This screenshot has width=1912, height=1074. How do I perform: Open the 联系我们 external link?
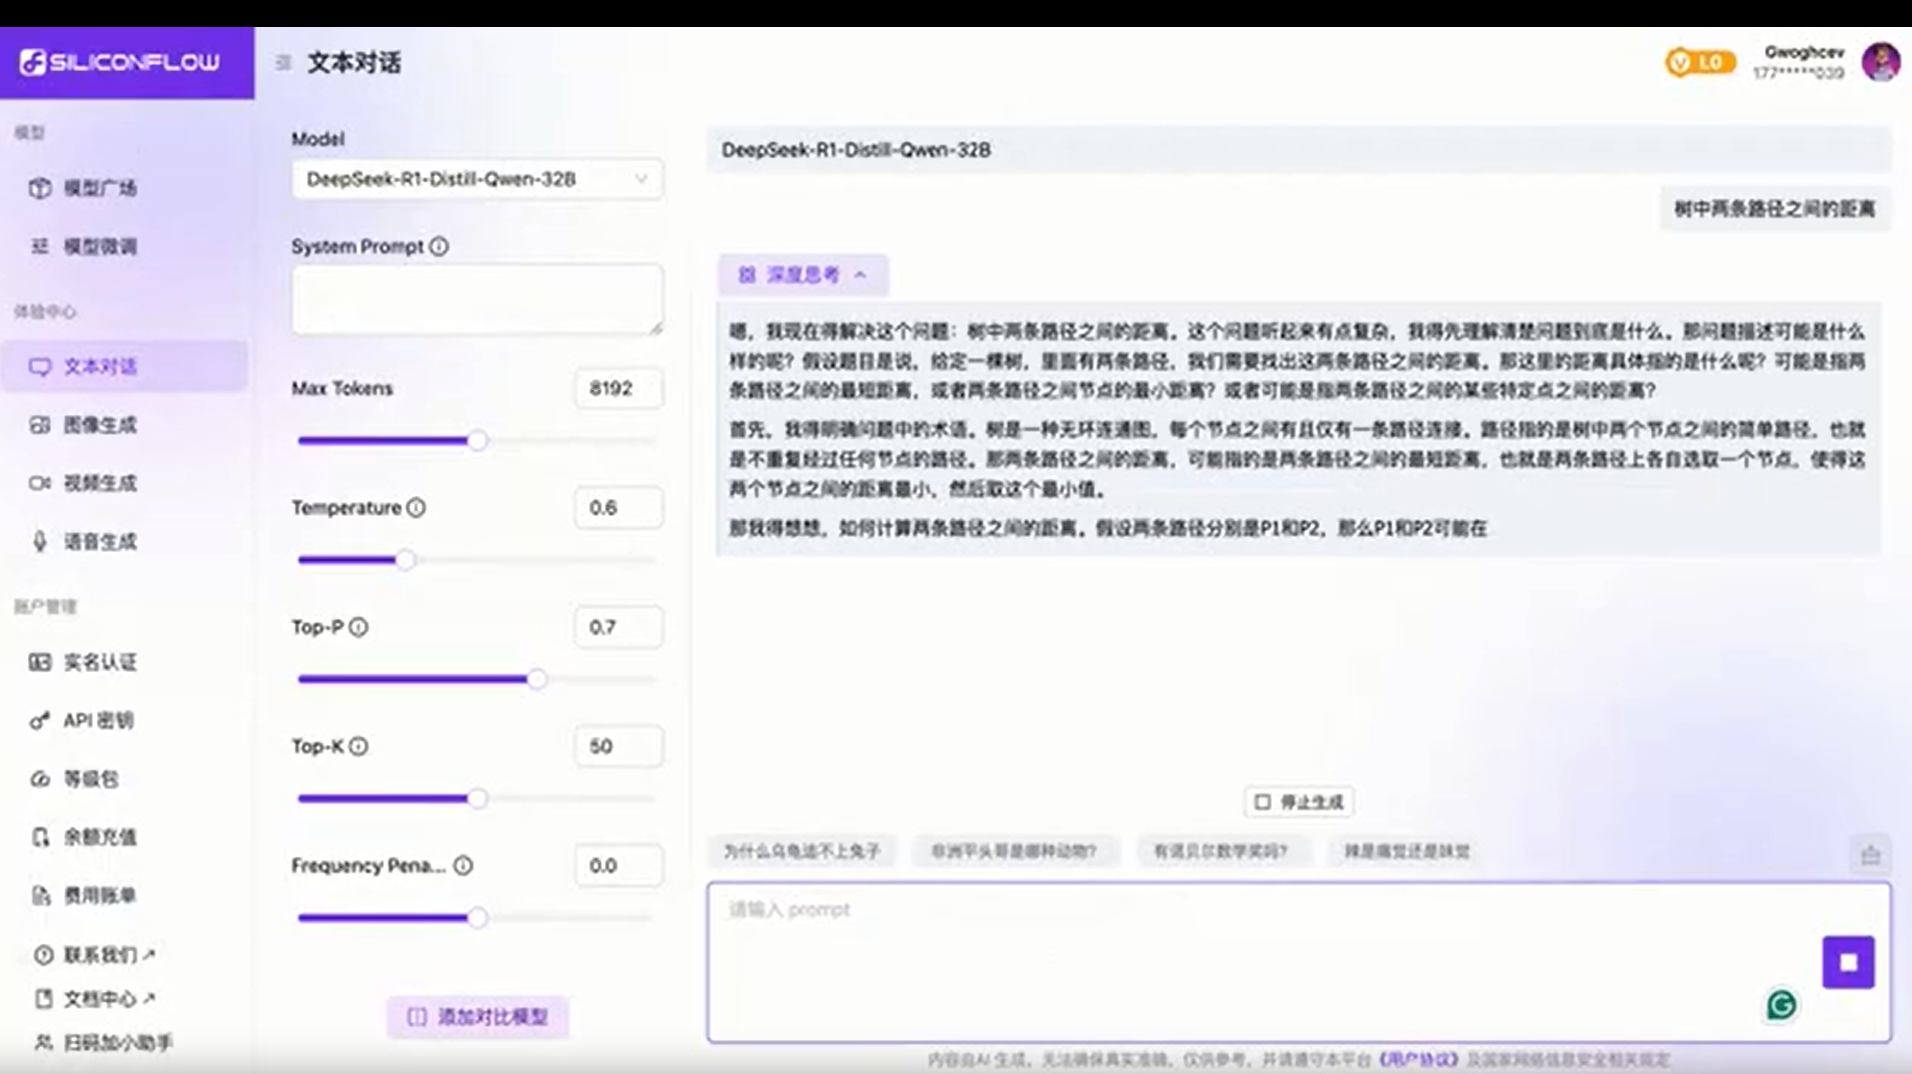(95, 955)
